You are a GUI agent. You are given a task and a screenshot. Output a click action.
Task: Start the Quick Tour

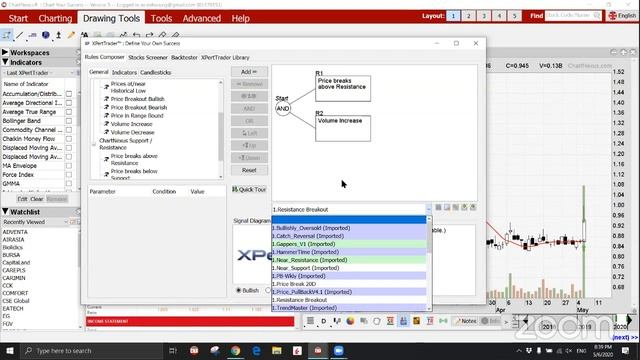[249, 189]
